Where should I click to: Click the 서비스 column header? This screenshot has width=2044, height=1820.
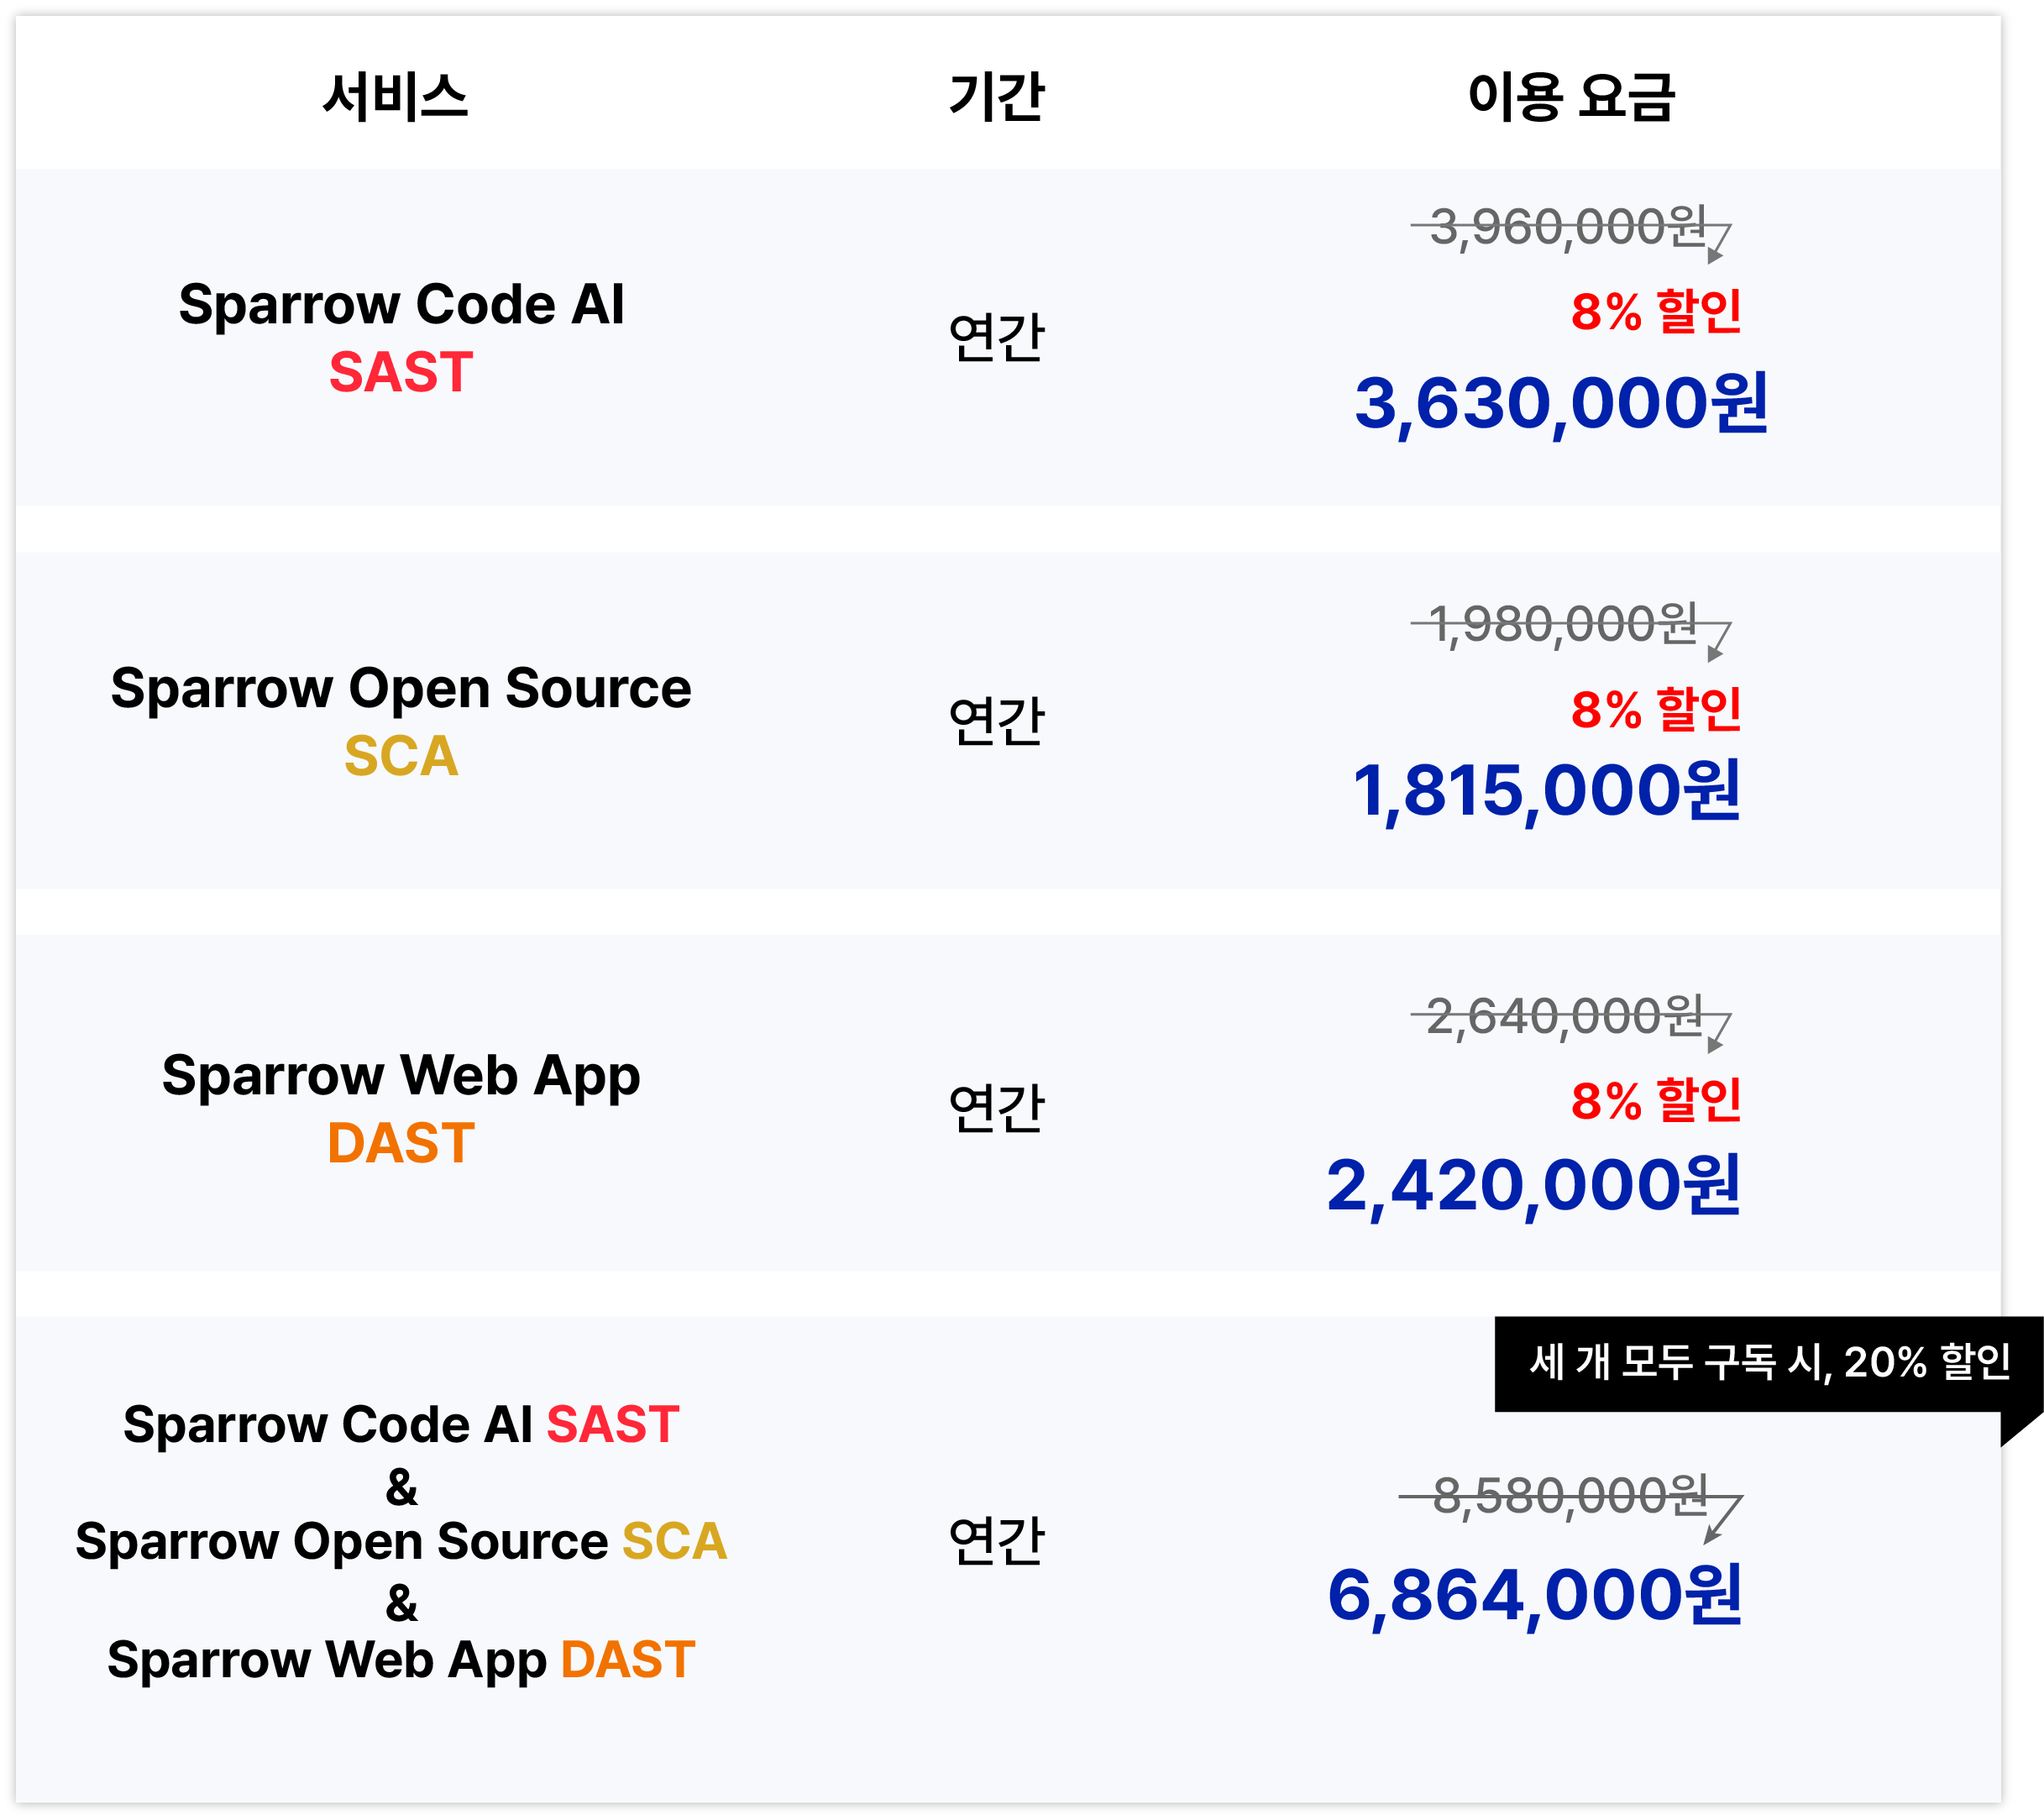coord(395,97)
